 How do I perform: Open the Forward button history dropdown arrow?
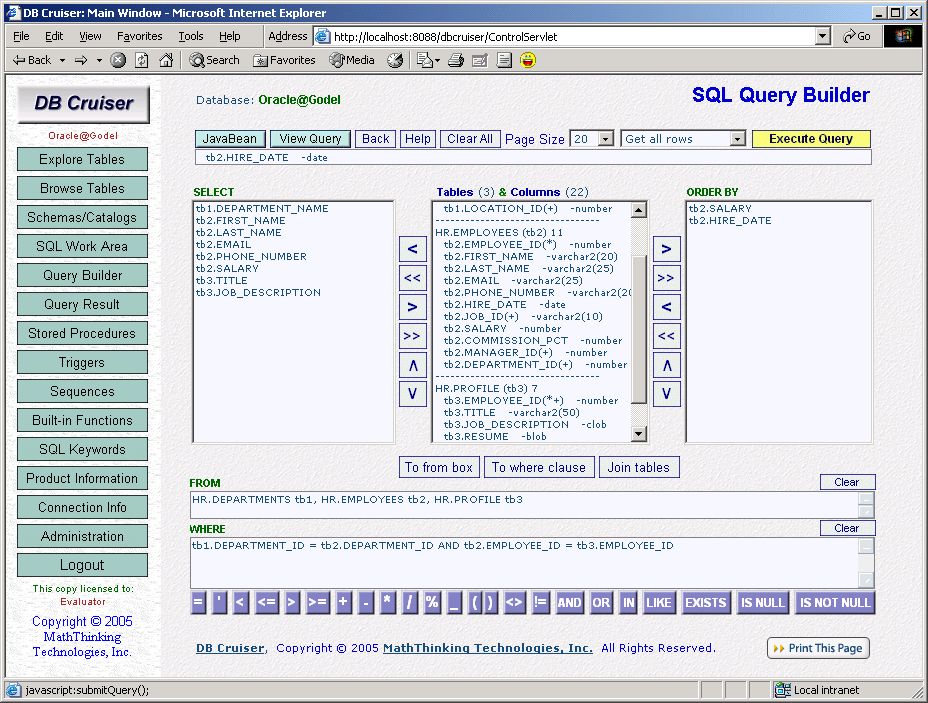point(99,60)
